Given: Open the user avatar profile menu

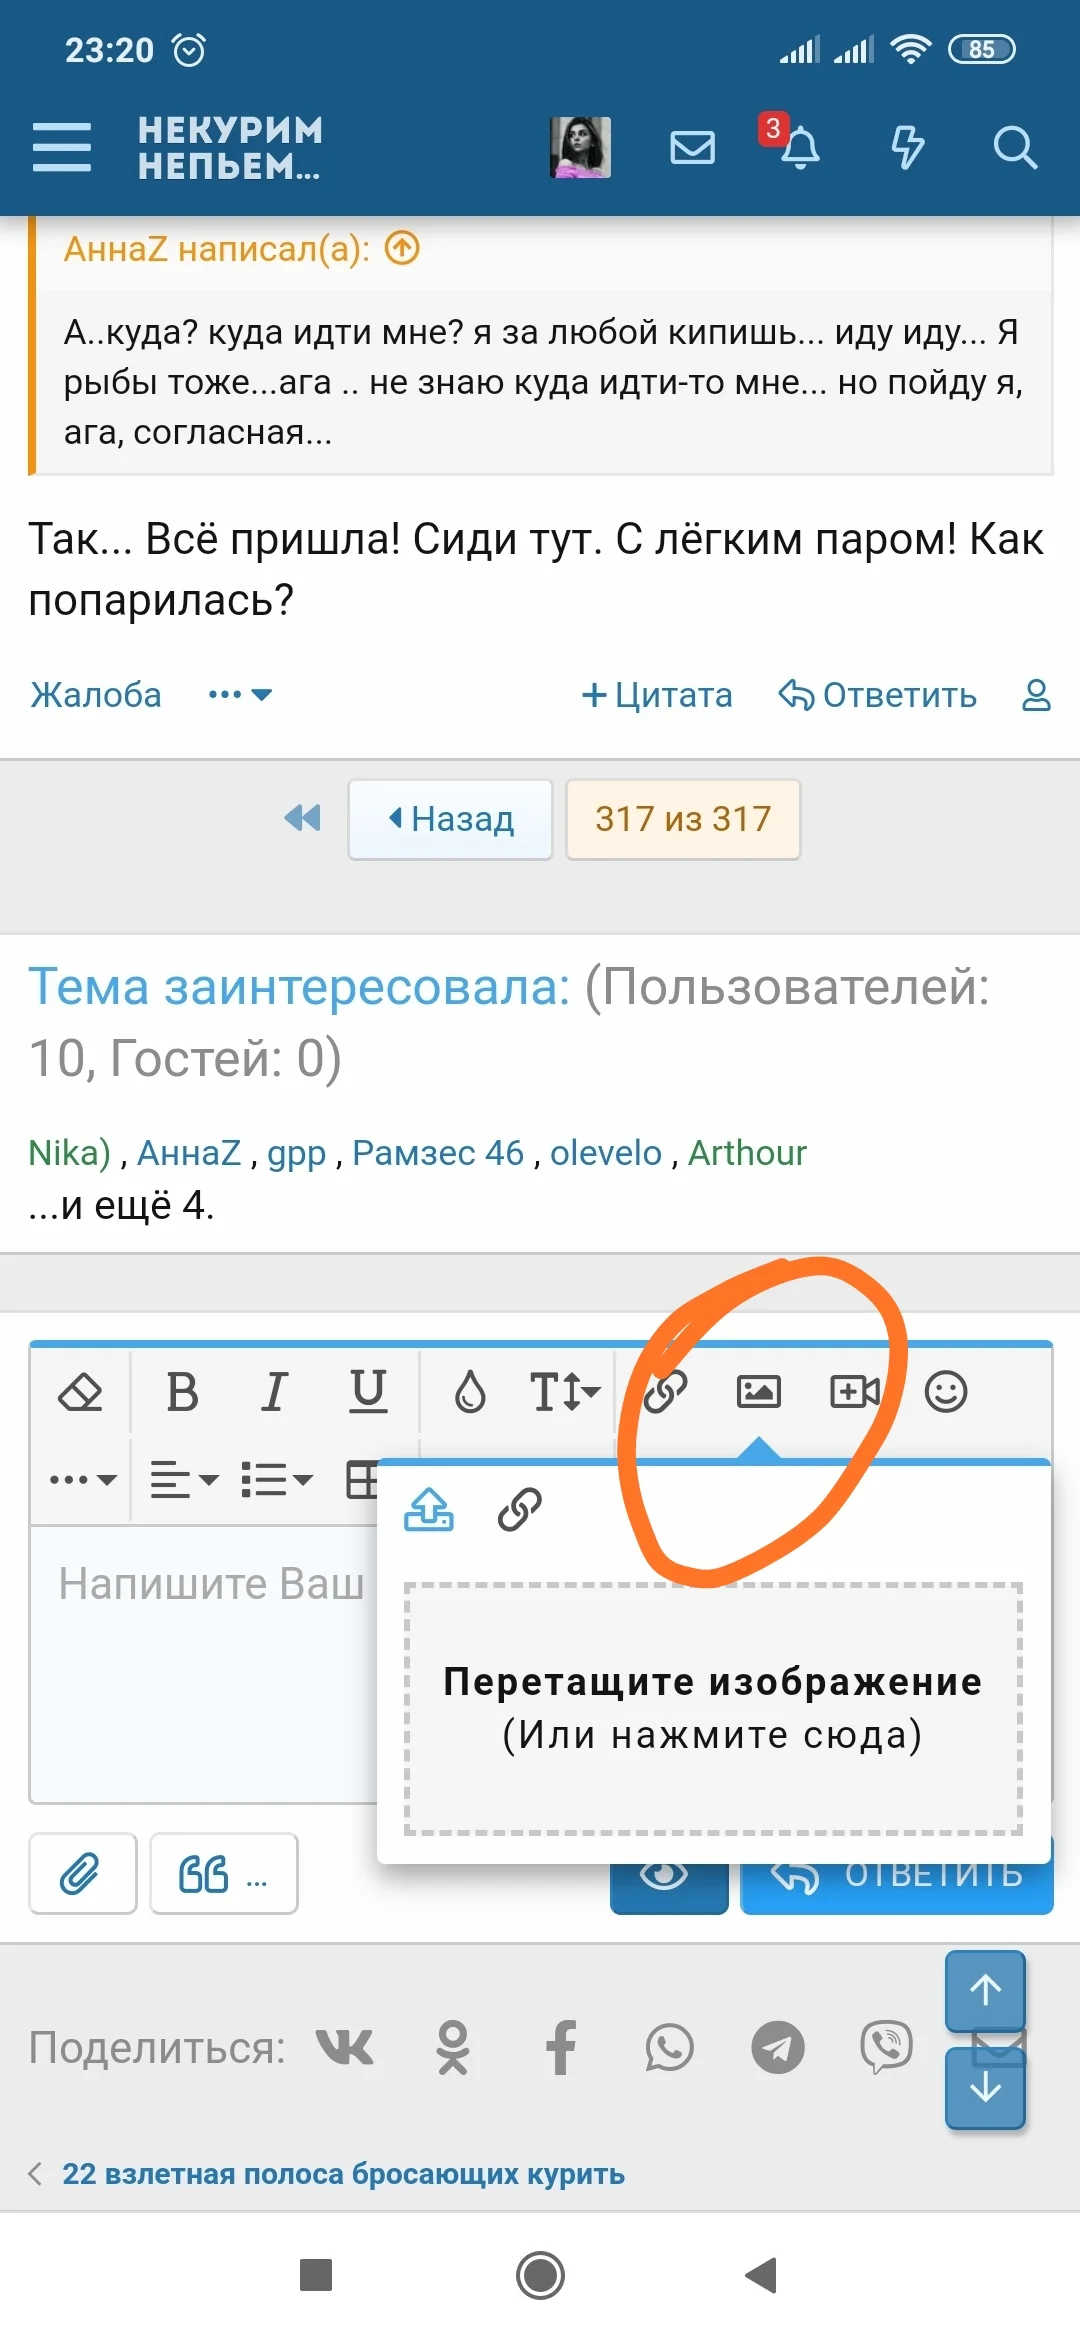Looking at the screenshot, I should (x=581, y=147).
